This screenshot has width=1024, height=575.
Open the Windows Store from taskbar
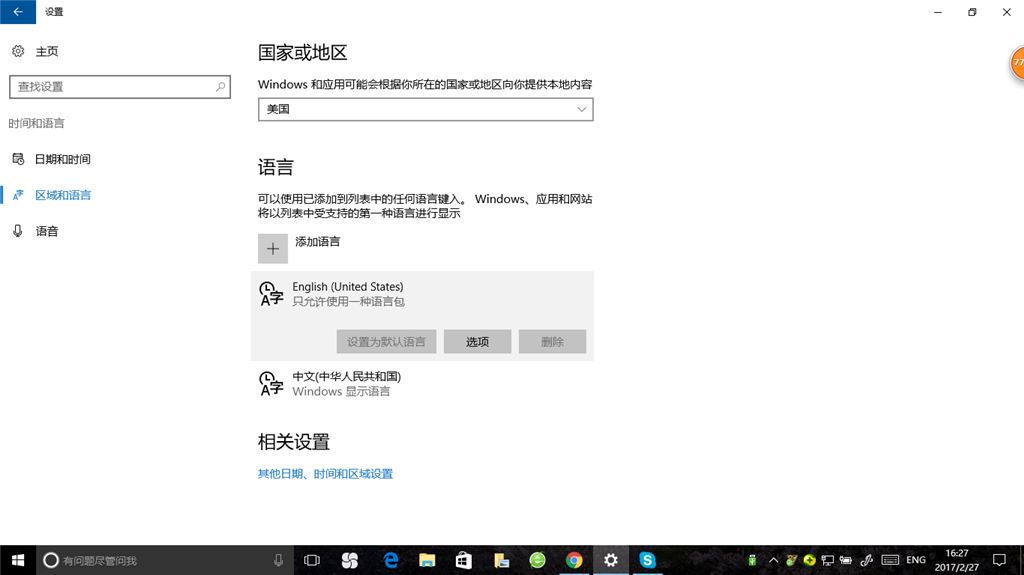464,560
